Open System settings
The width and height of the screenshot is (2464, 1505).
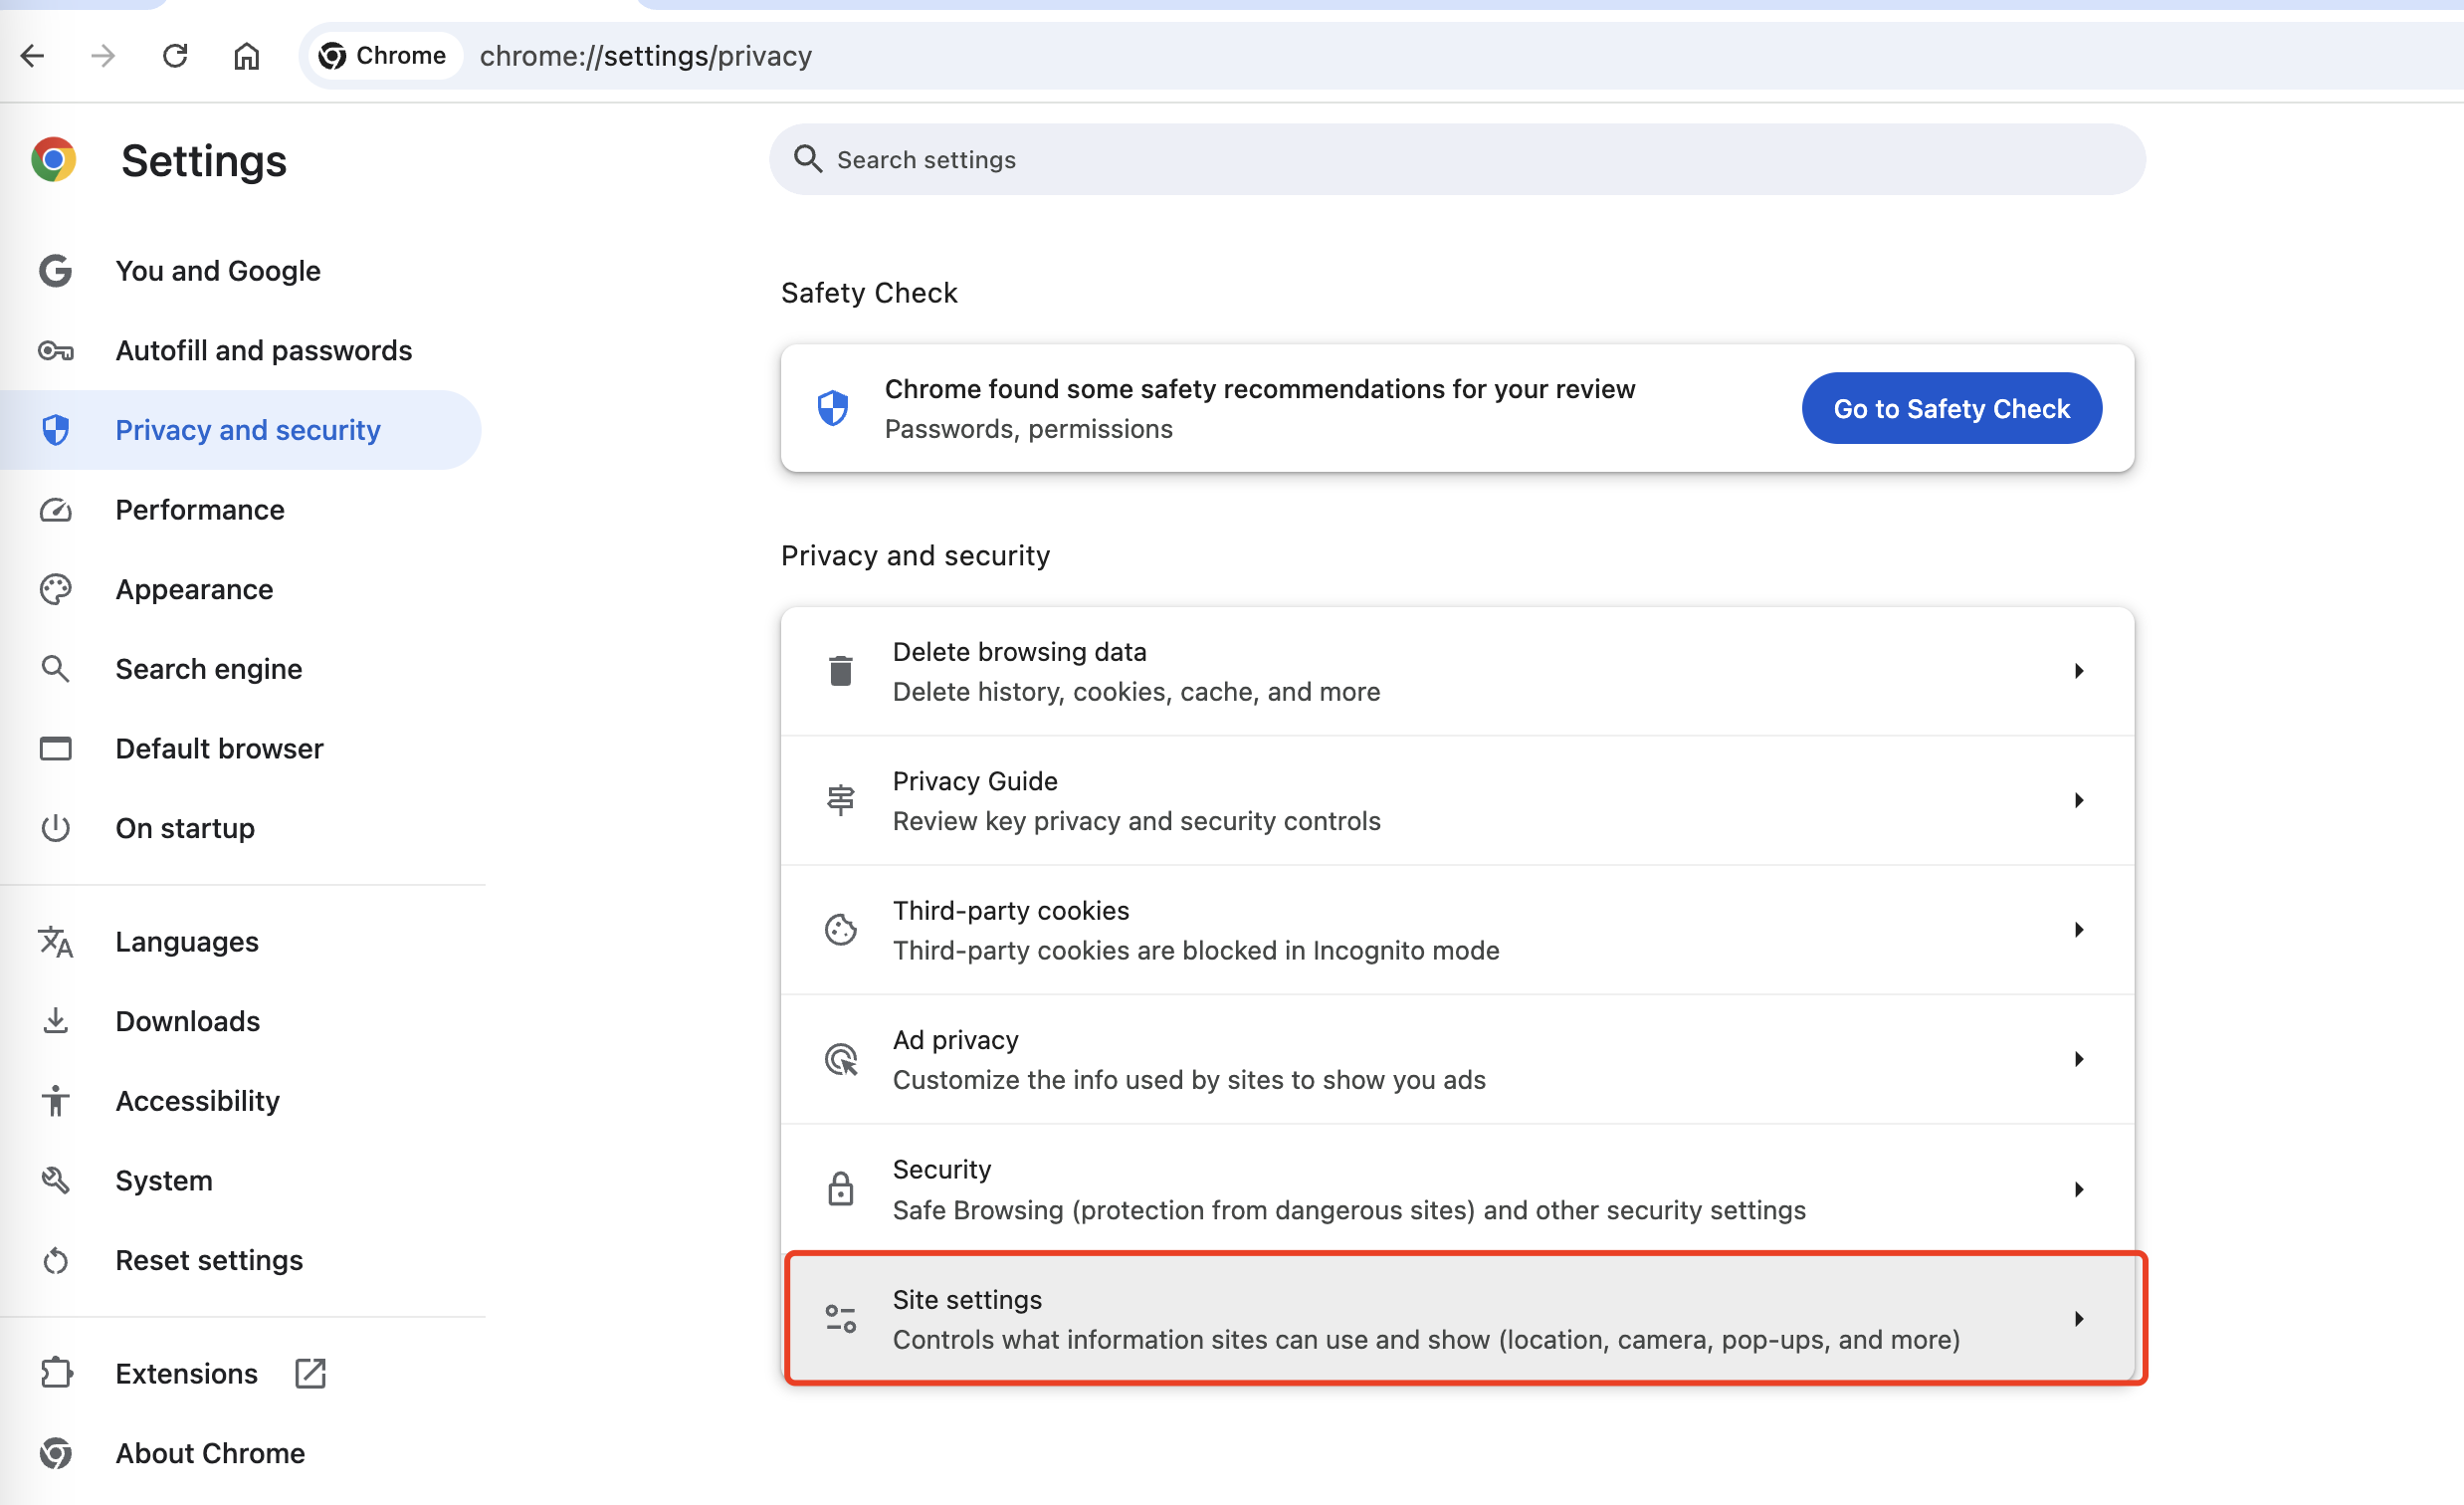(x=240, y=1181)
